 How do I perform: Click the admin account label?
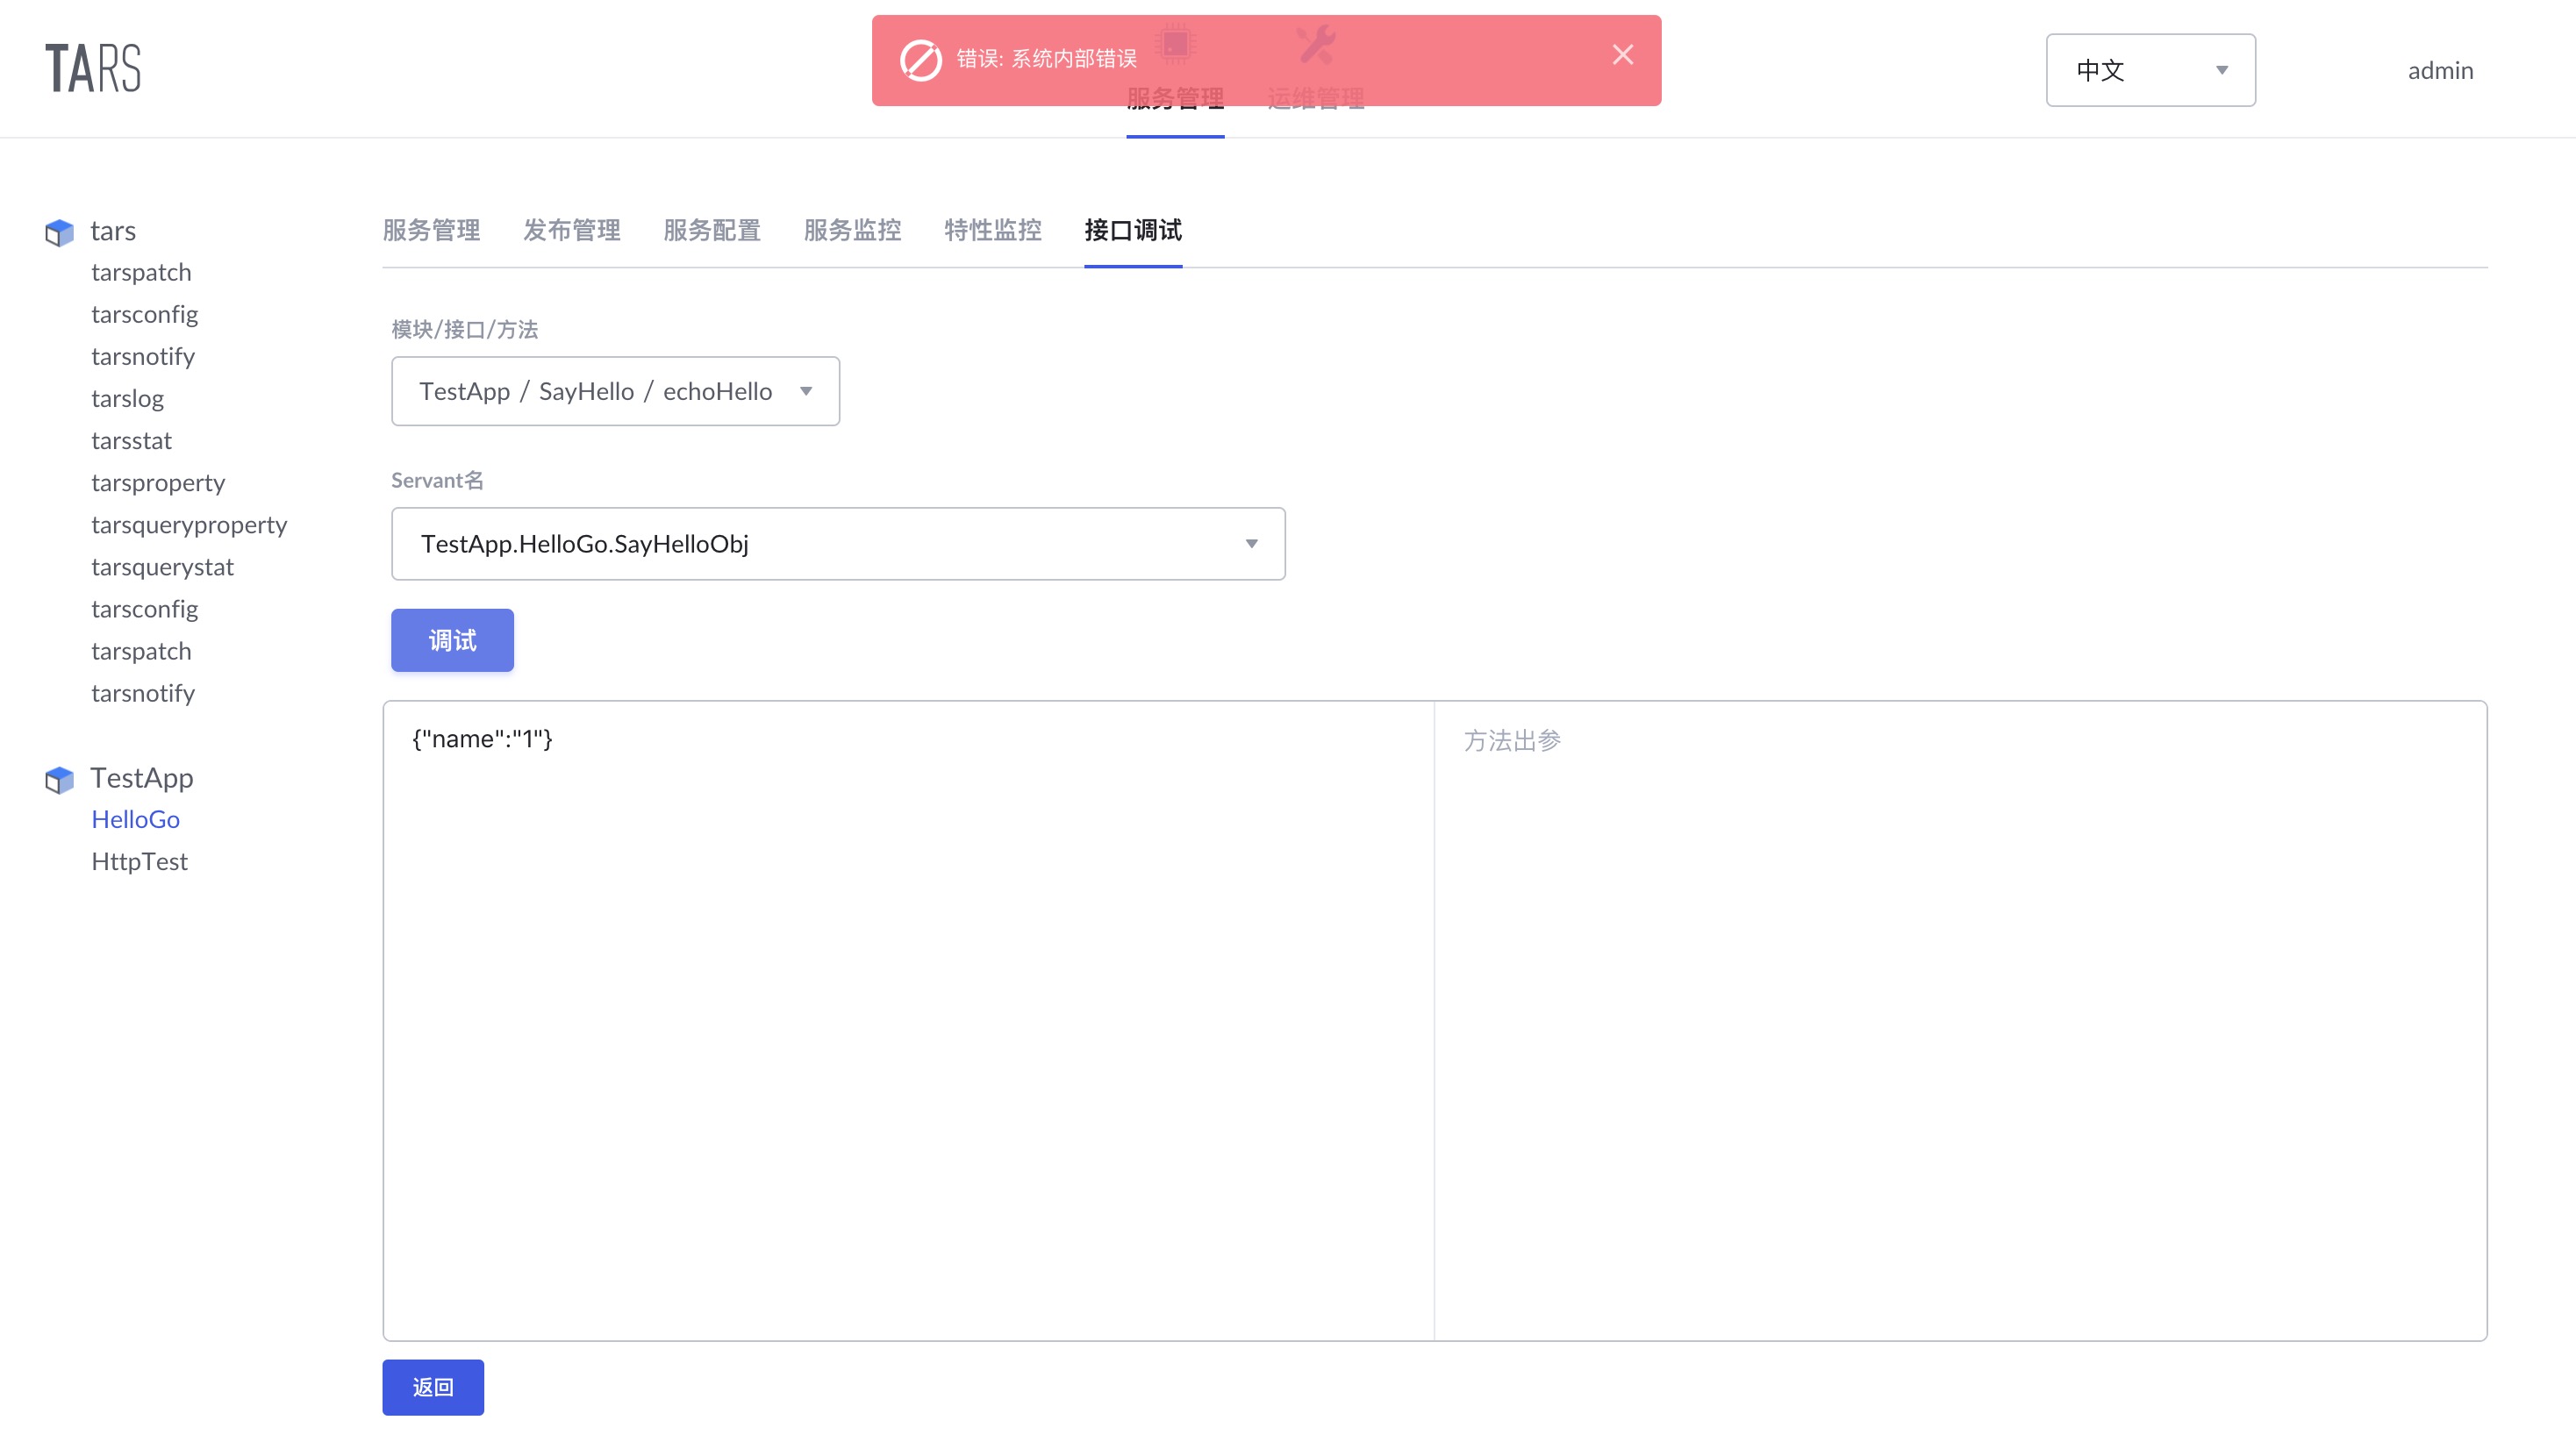(2440, 70)
